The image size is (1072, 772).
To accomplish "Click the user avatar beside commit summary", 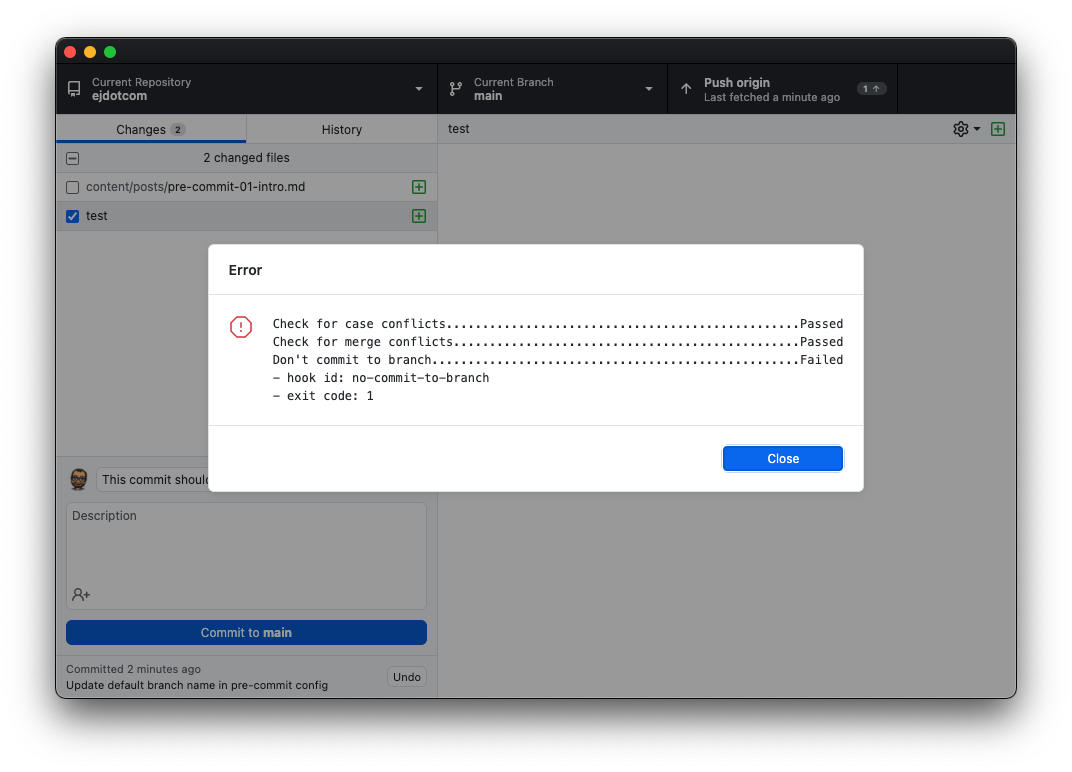I will [79, 480].
